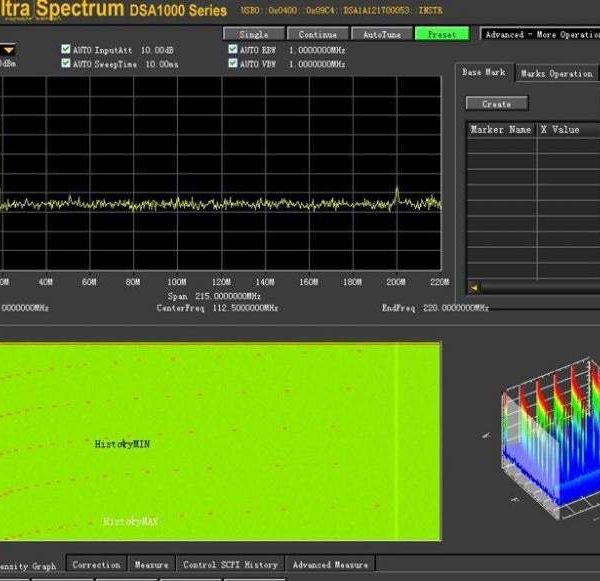Open the orange dropdown arrow above dBm
Screen dimensions: 600x581
coord(8,50)
